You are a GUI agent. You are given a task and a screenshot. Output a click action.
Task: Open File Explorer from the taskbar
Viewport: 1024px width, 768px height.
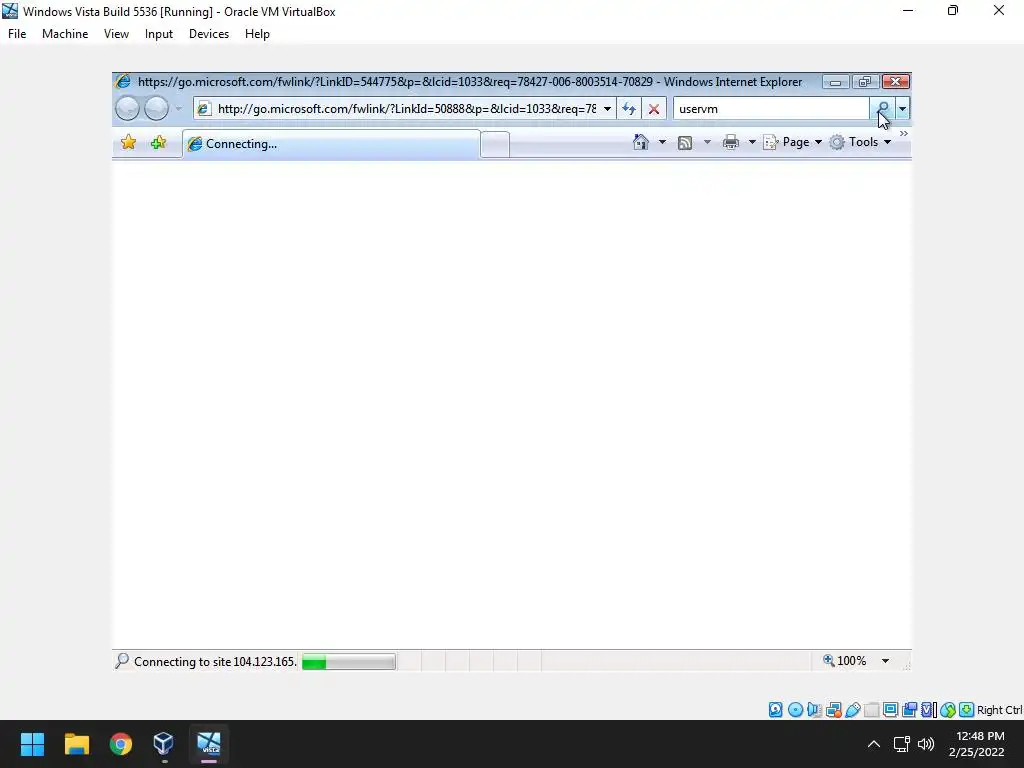(x=76, y=744)
